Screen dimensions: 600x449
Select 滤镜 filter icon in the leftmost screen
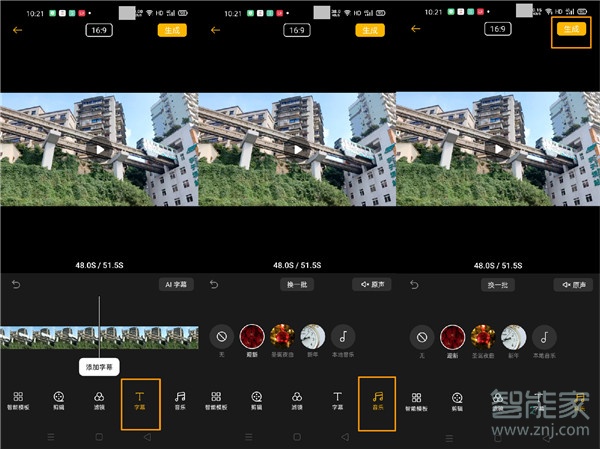(x=99, y=400)
